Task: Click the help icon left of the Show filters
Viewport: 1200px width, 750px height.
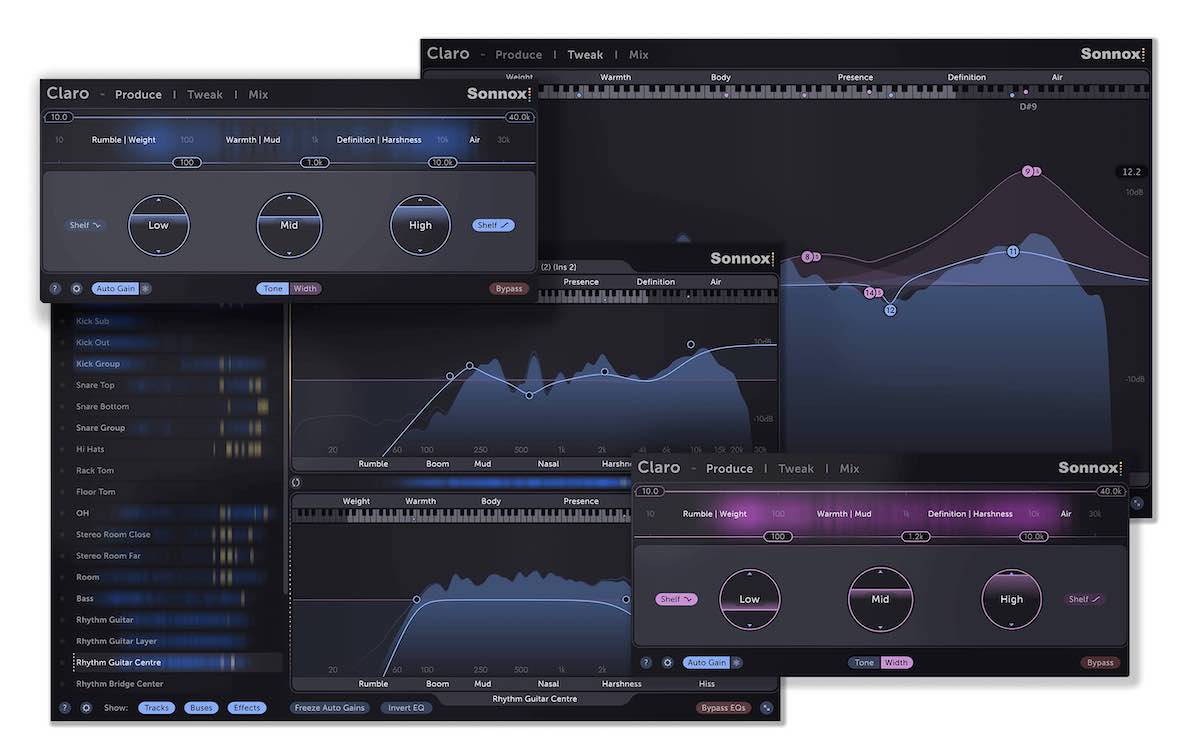Action: tap(65, 708)
